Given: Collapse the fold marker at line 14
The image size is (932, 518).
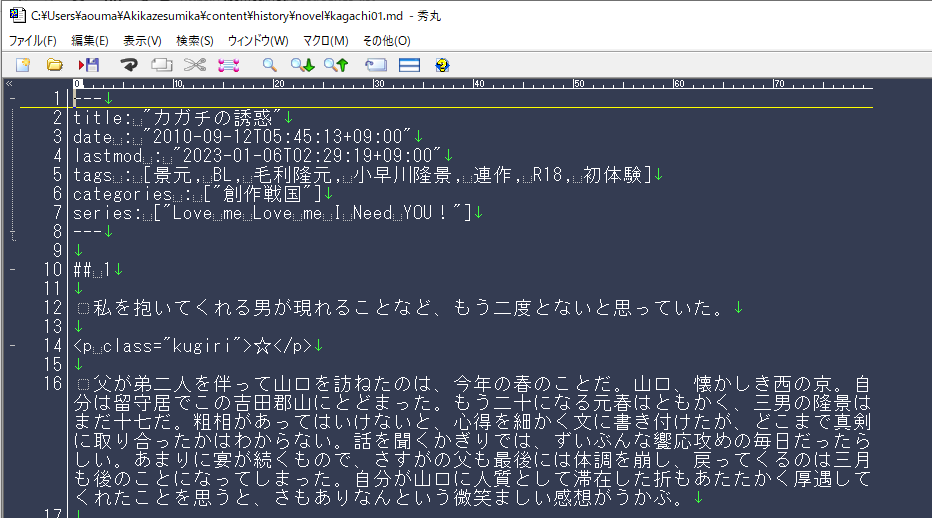Looking at the screenshot, I should 11,346.
